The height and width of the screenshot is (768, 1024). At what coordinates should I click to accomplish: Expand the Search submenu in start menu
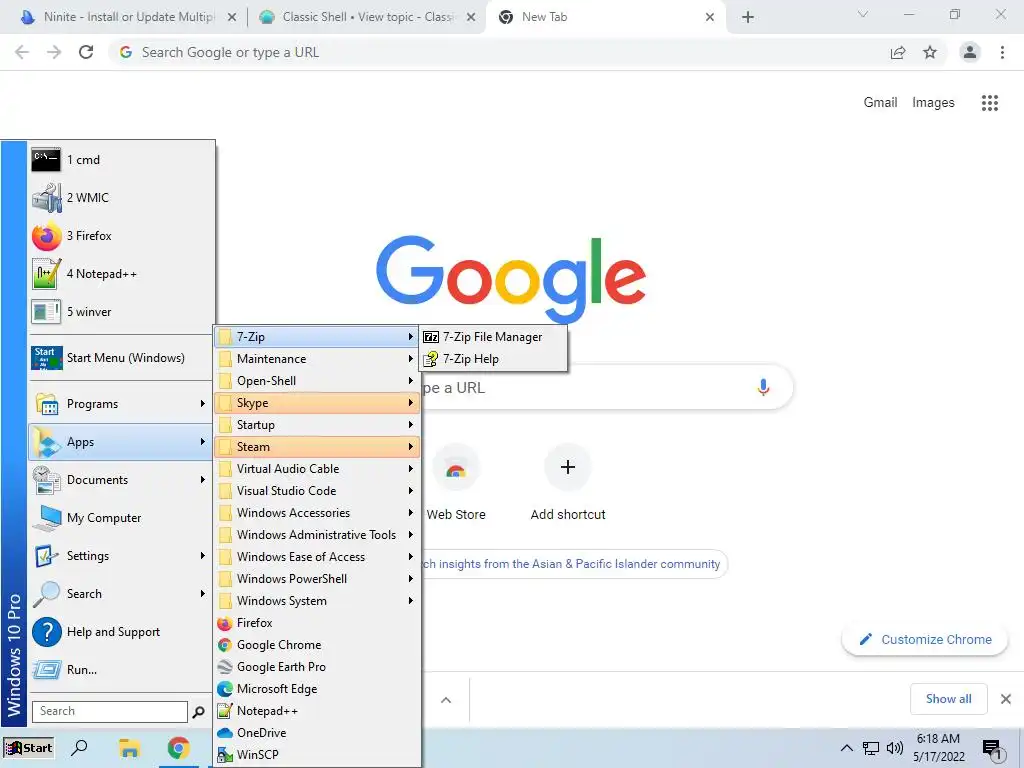pyautogui.click(x=121, y=594)
